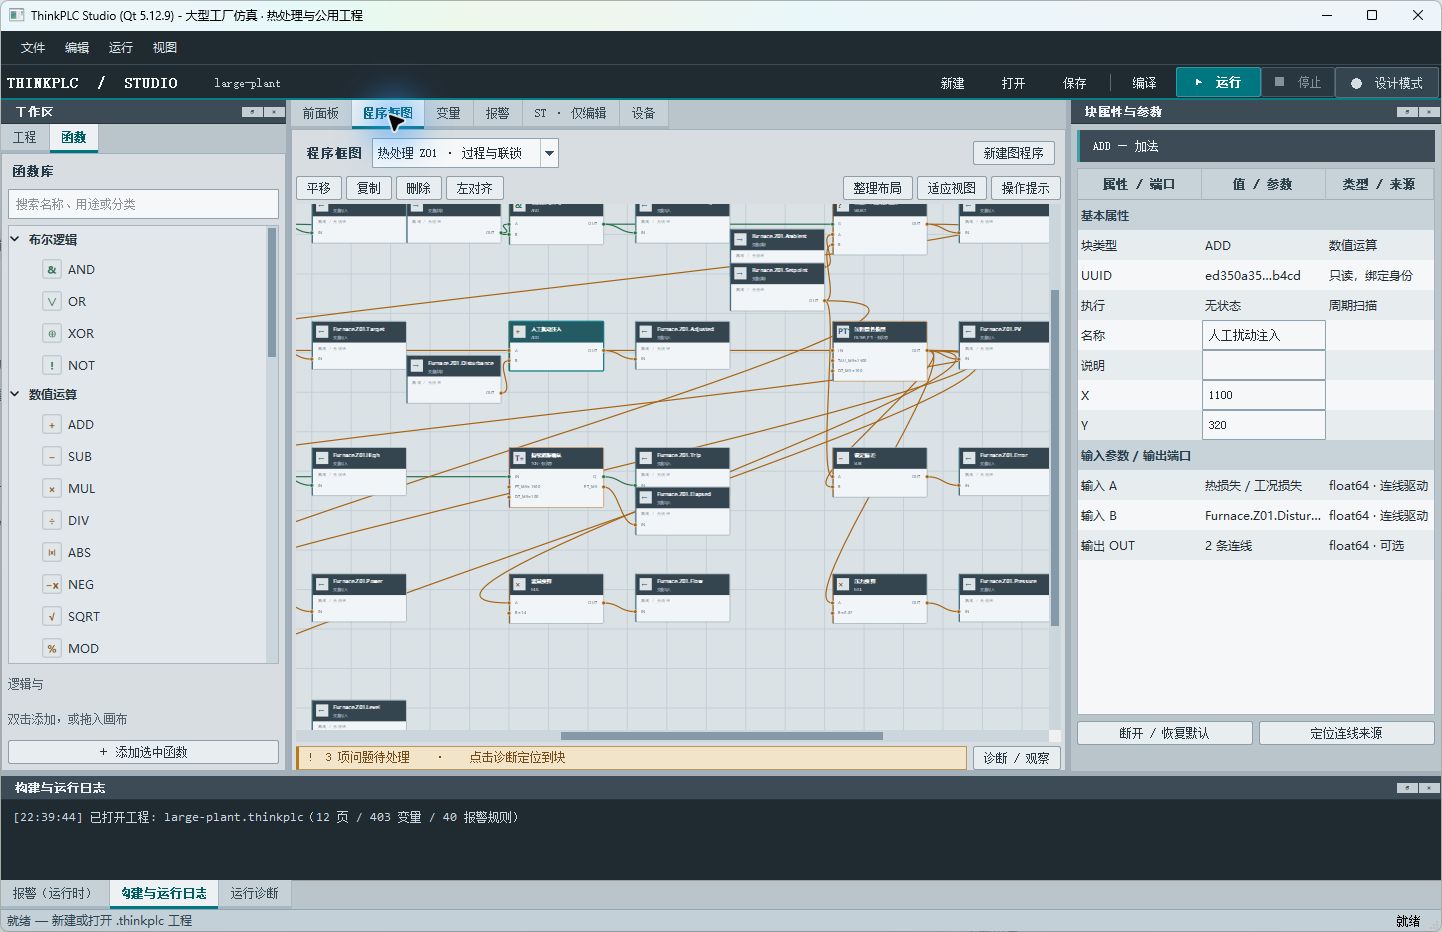Open the 运行 menu in menu bar
The image size is (1442, 932).
coord(121,48)
